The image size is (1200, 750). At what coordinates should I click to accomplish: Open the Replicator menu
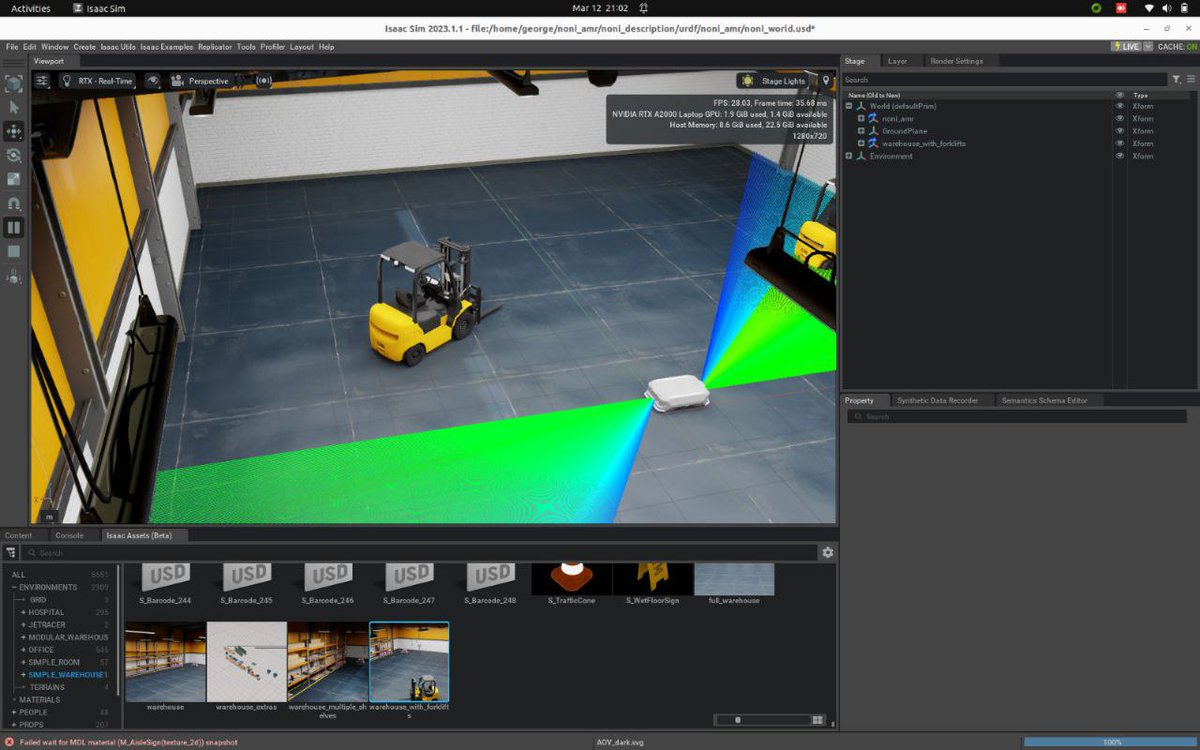pyautogui.click(x=215, y=47)
